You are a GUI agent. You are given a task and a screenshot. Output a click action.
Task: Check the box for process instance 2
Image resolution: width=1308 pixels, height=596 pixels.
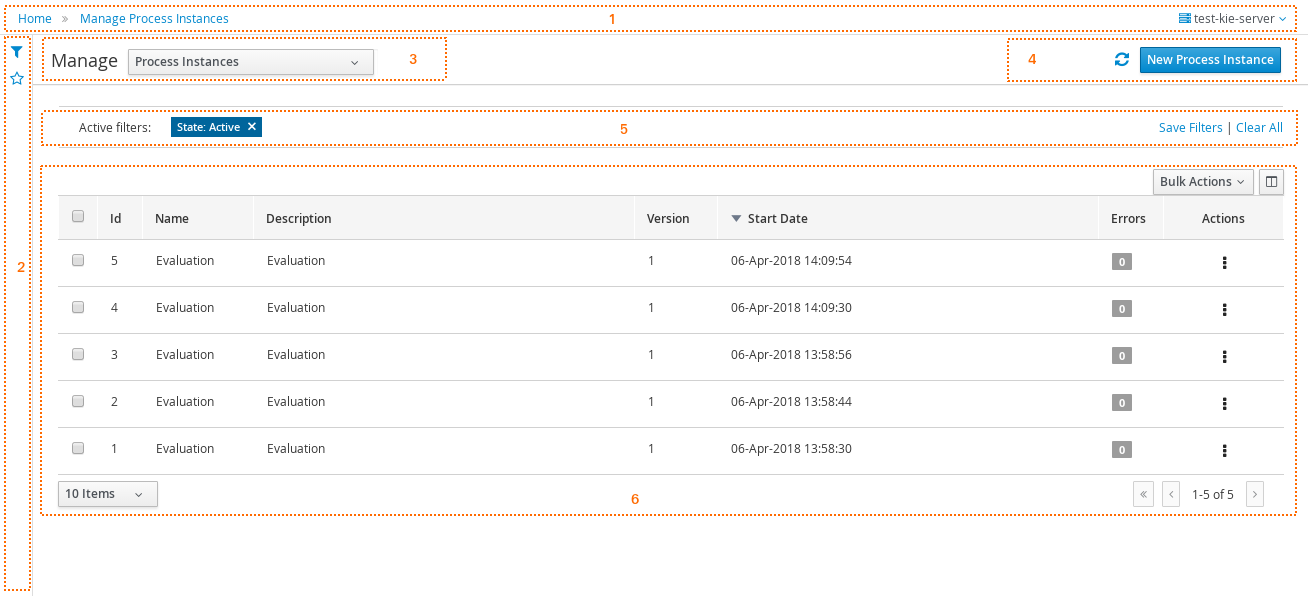coord(78,401)
